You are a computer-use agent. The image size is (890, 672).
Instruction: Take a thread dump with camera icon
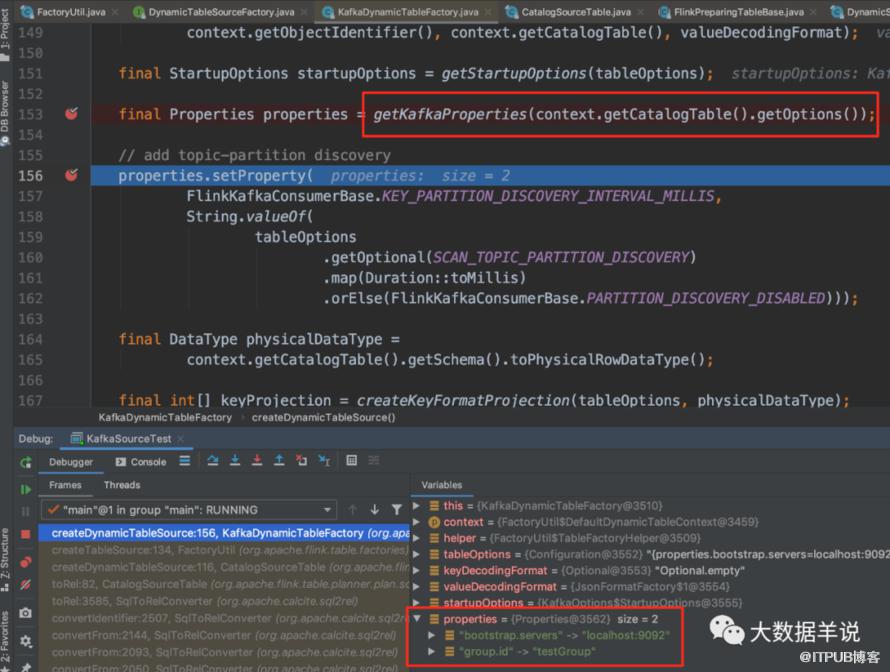click(x=26, y=613)
